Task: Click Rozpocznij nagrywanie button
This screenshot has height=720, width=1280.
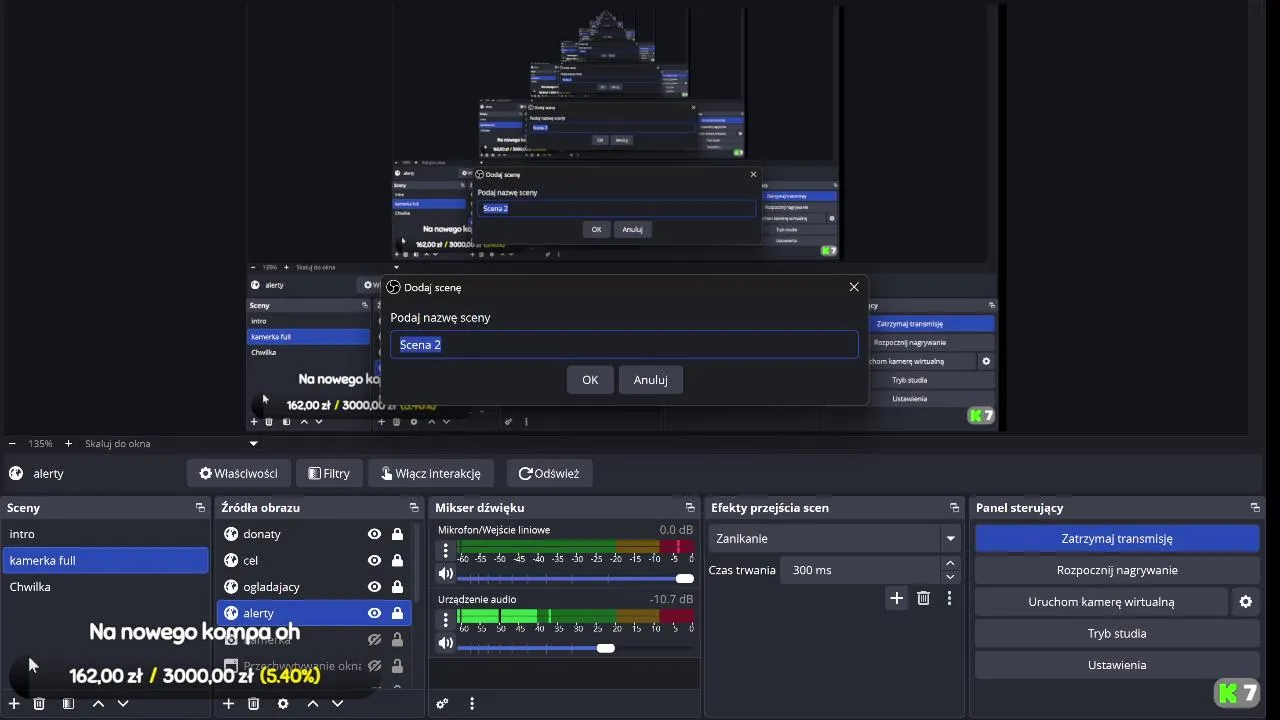Action: pyautogui.click(x=1117, y=570)
